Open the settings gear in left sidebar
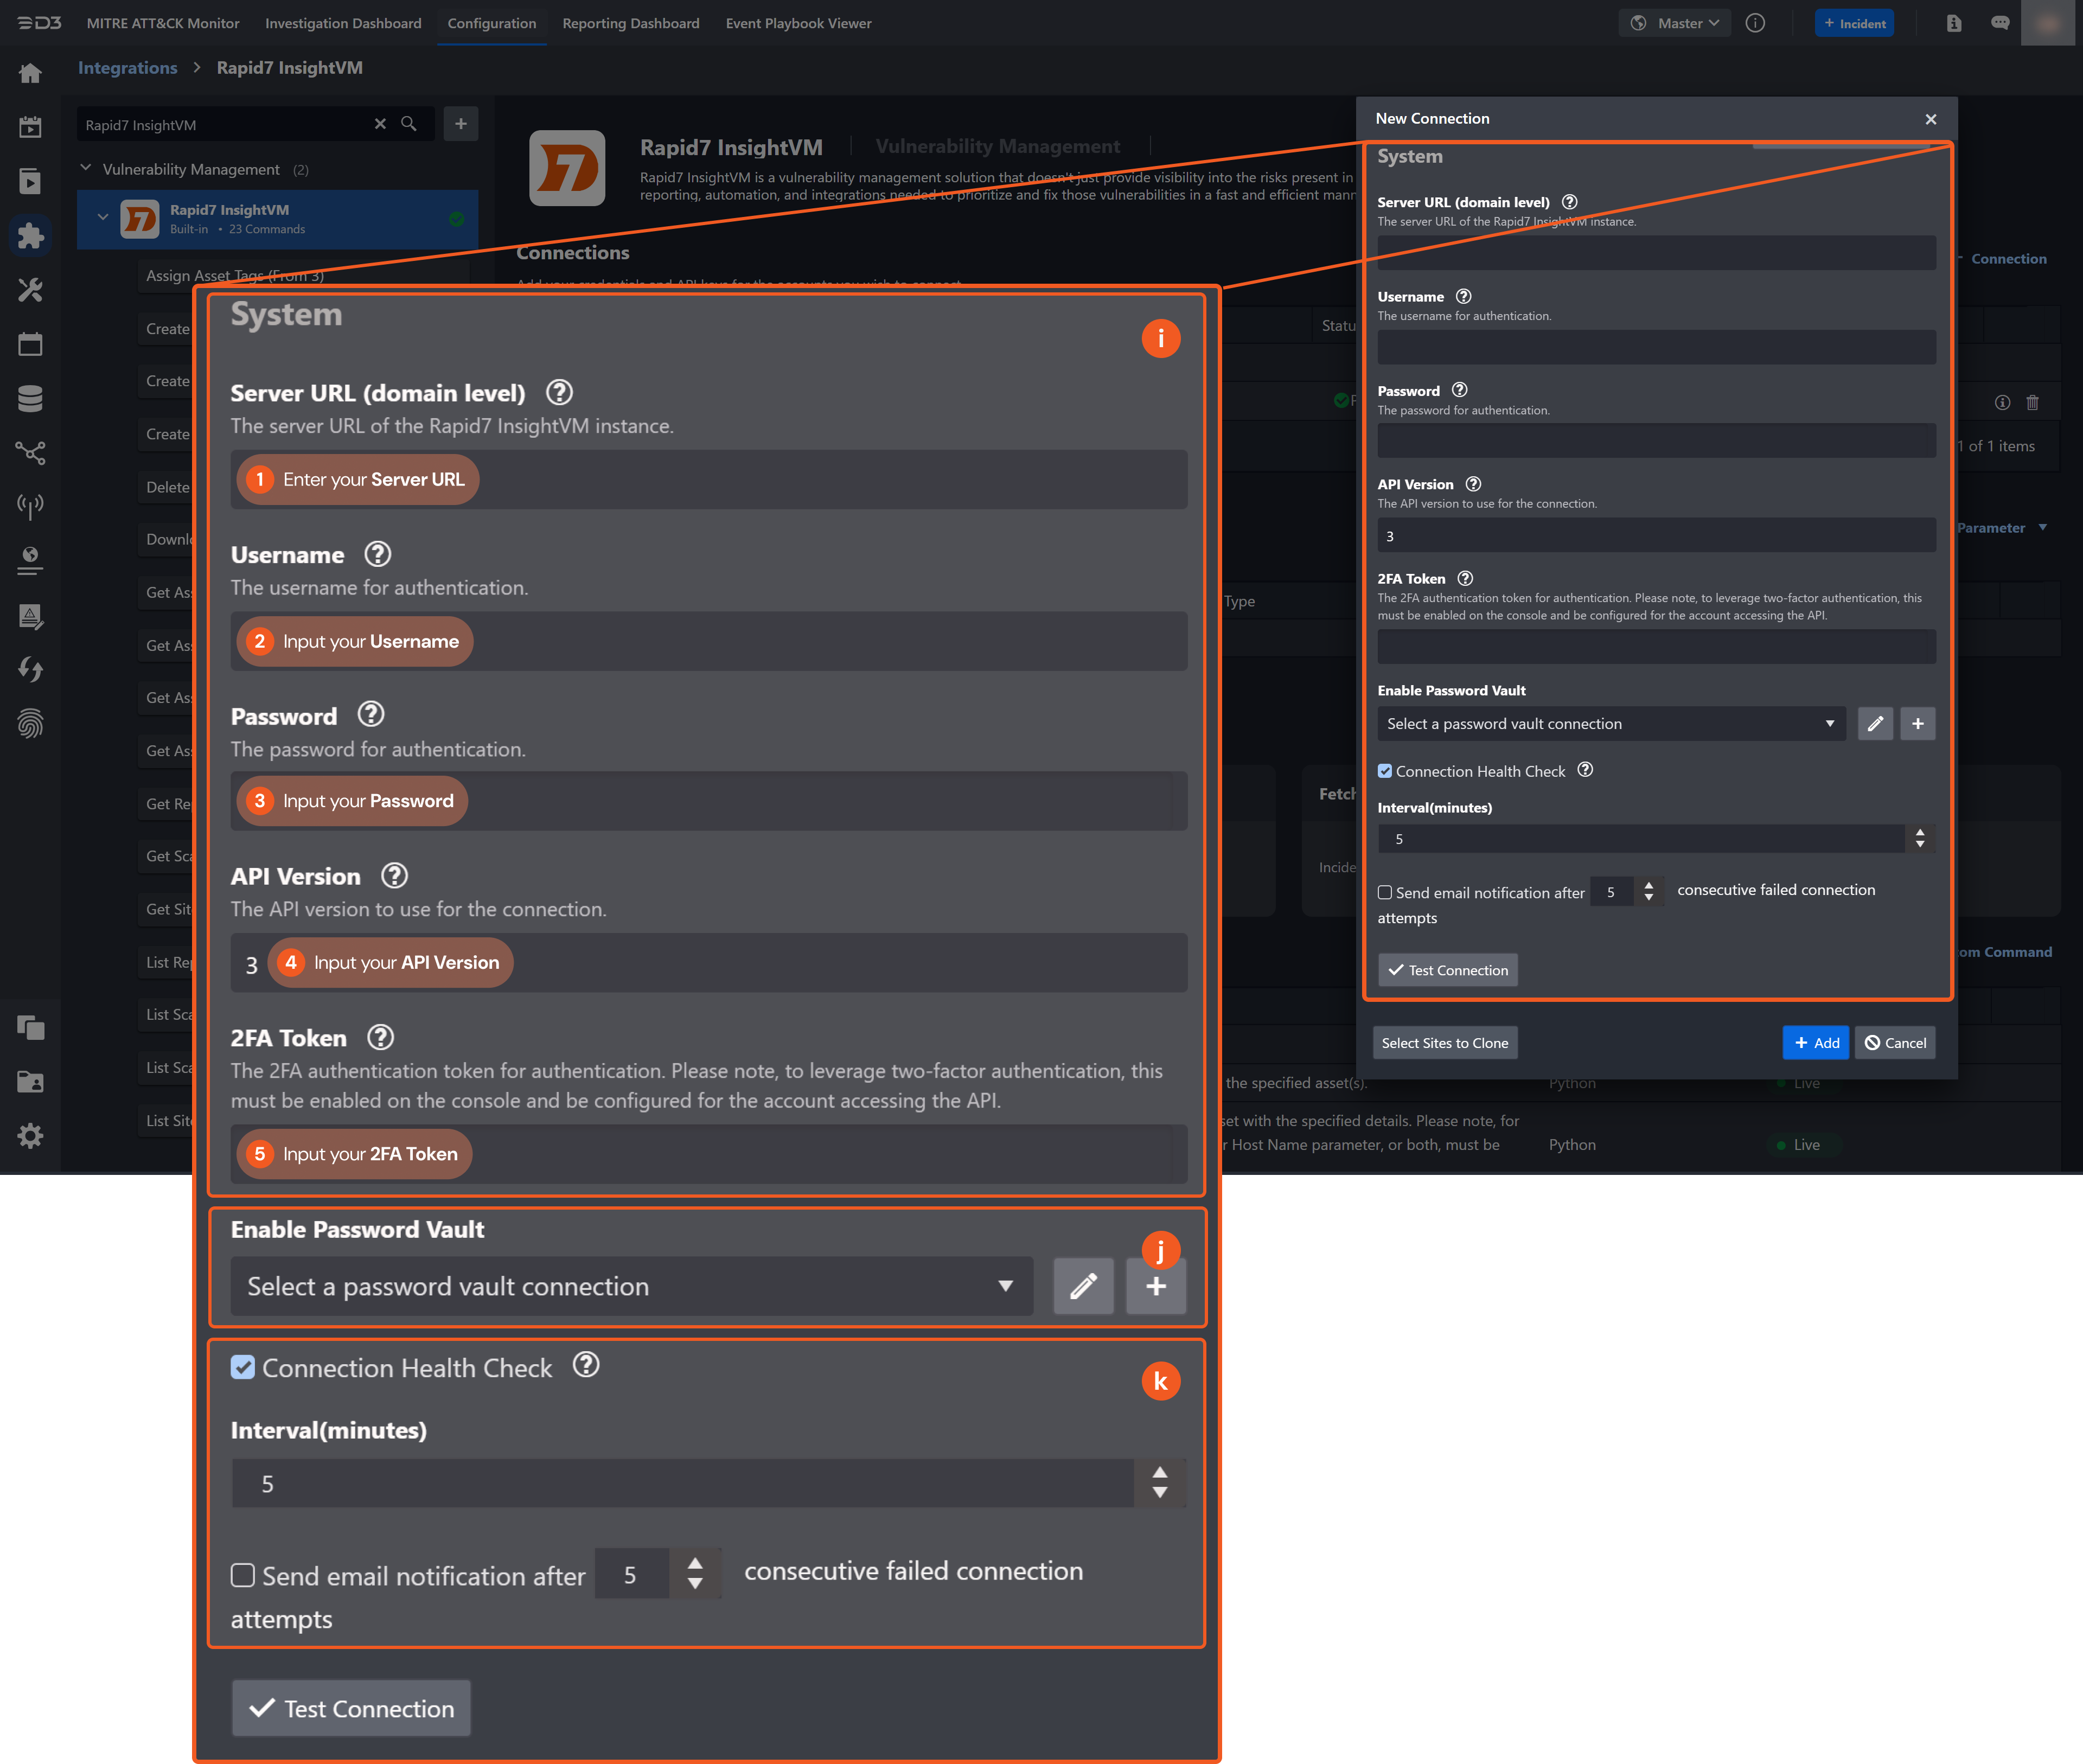This screenshot has width=2083, height=1764. pyautogui.click(x=30, y=1135)
